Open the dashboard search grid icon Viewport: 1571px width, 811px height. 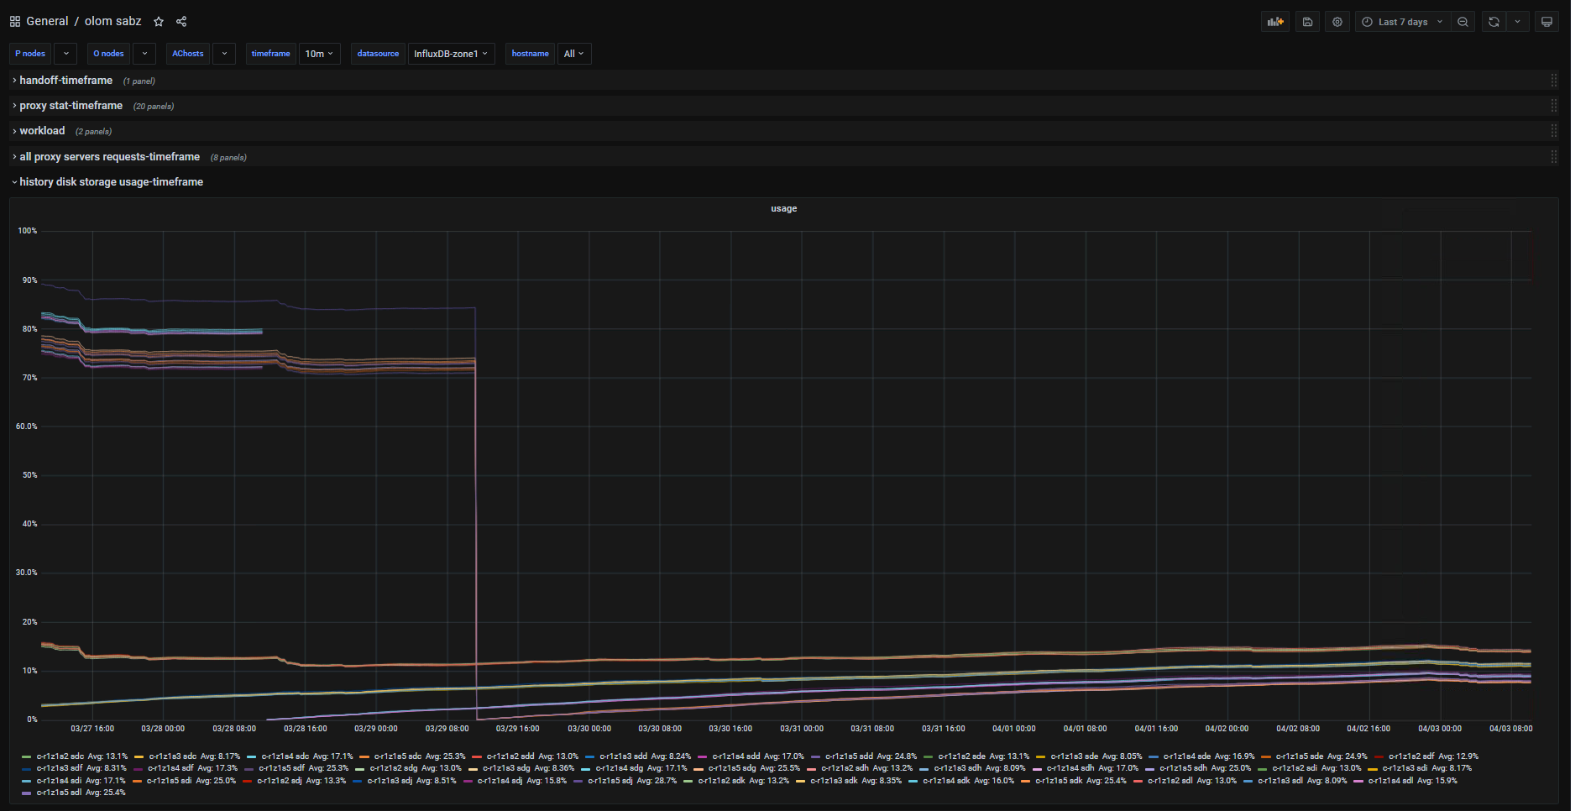click(15, 22)
